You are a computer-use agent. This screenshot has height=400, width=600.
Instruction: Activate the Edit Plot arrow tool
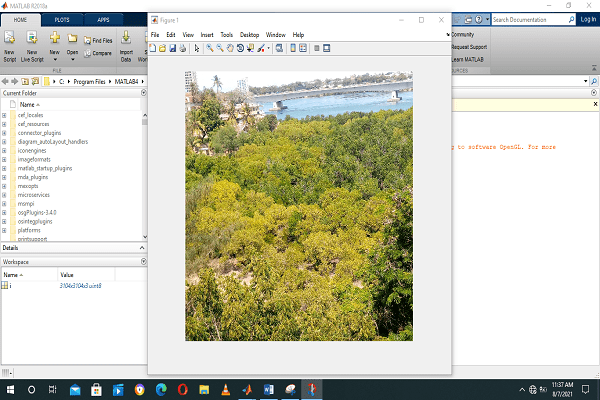(196, 48)
